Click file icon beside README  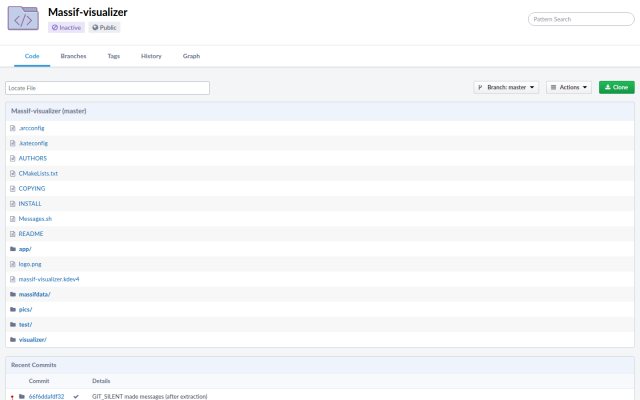coord(13,234)
